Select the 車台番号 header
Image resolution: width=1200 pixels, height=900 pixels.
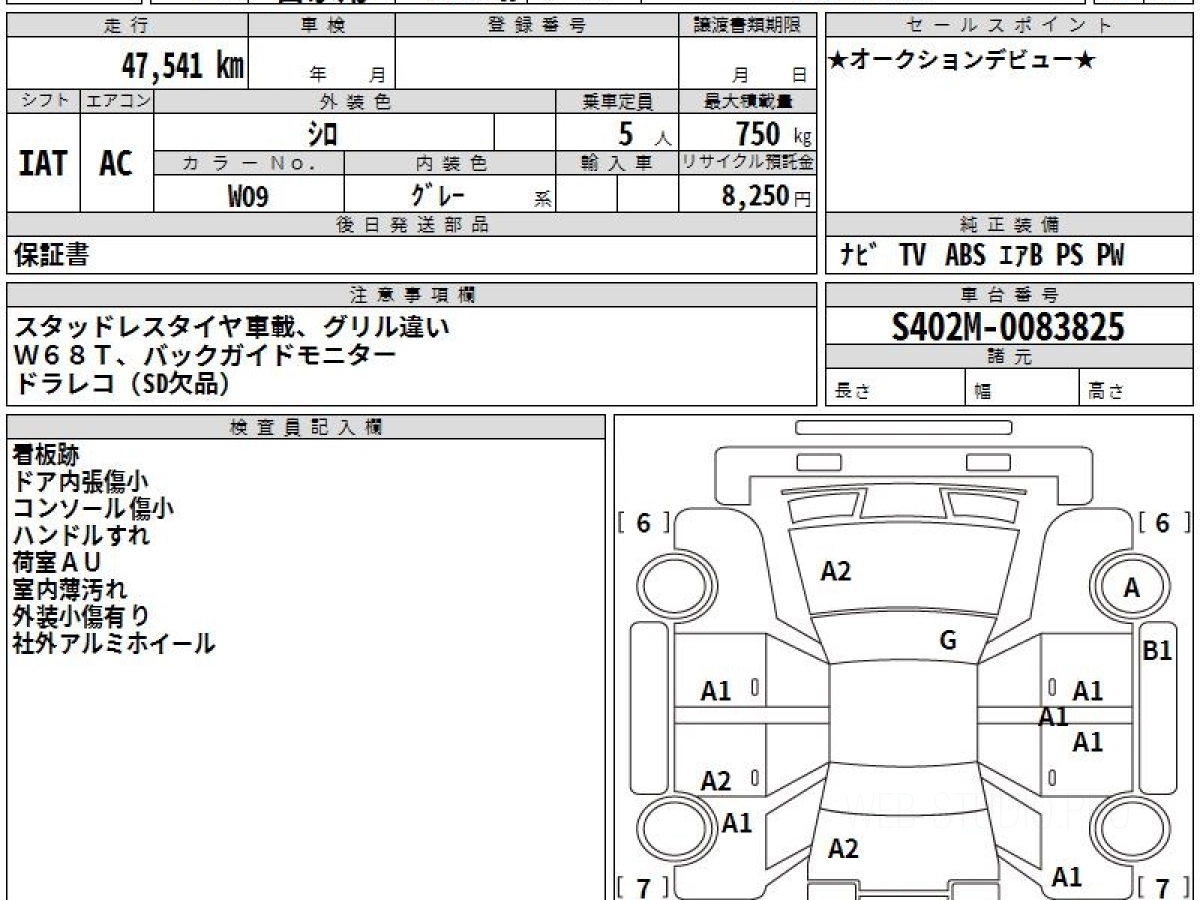pyautogui.click(x=1010, y=294)
